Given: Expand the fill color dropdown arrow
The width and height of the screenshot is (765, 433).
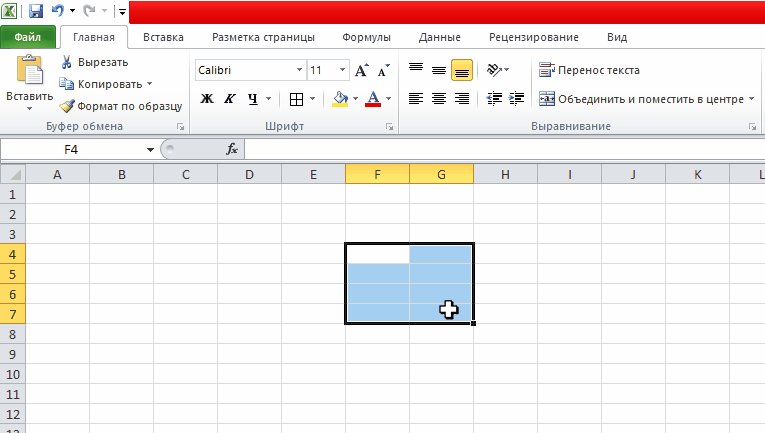Looking at the screenshot, I should click(356, 99).
